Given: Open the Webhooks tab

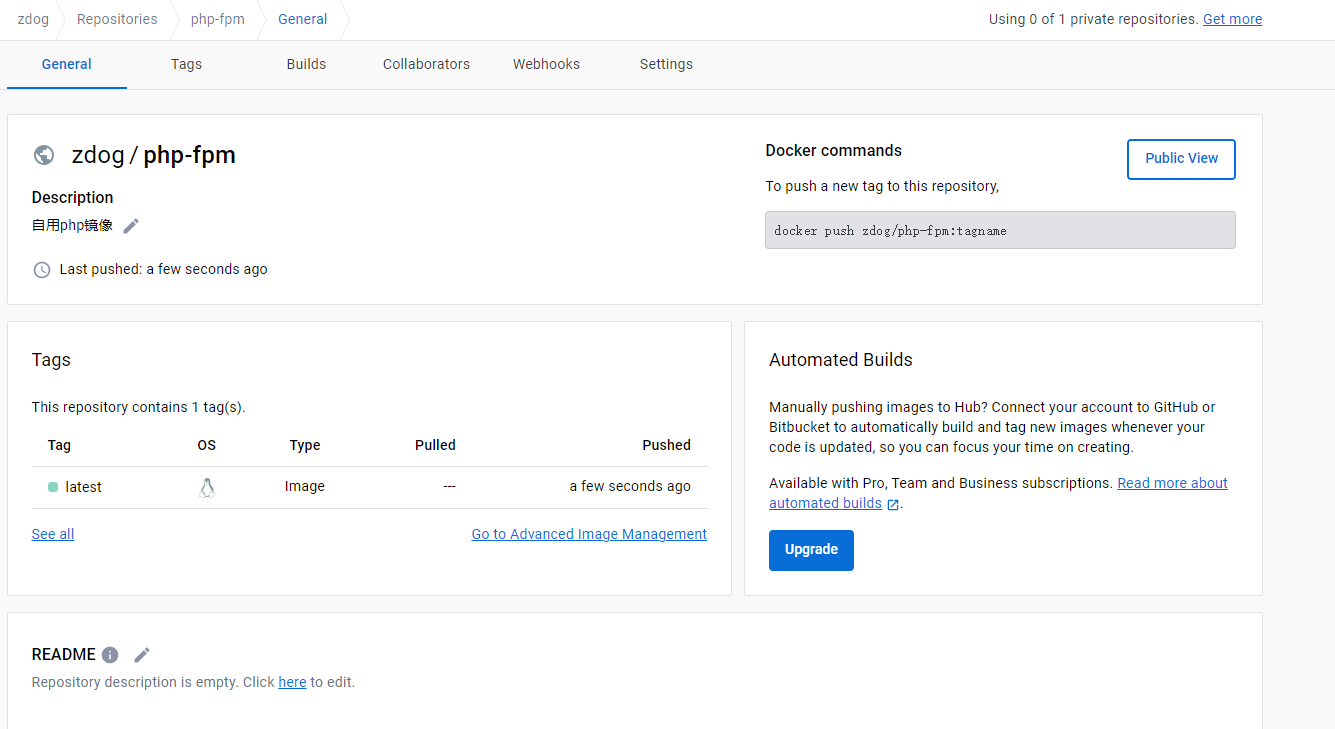Looking at the screenshot, I should pyautogui.click(x=546, y=64).
